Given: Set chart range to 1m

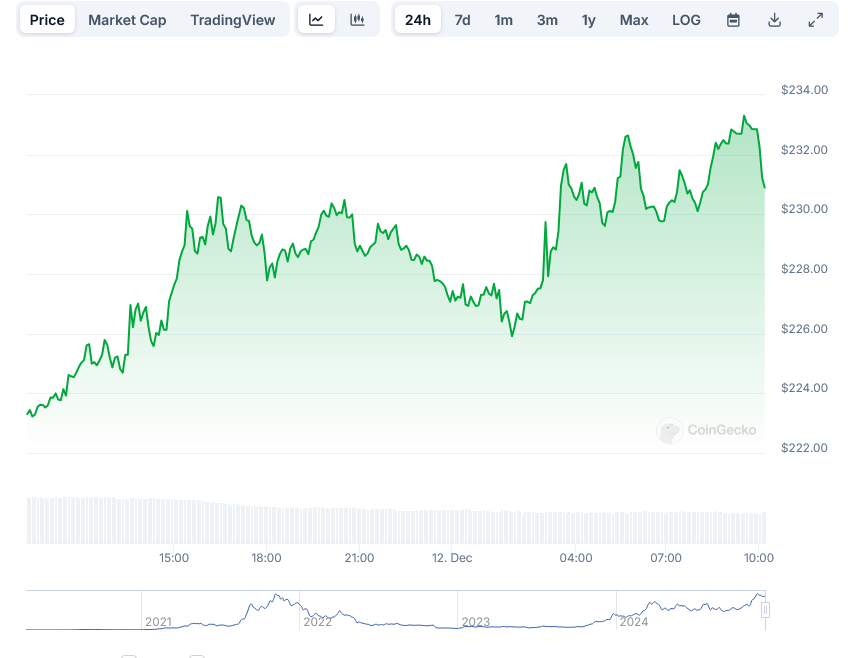Looking at the screenshot, I should click(x=504, y=20).
